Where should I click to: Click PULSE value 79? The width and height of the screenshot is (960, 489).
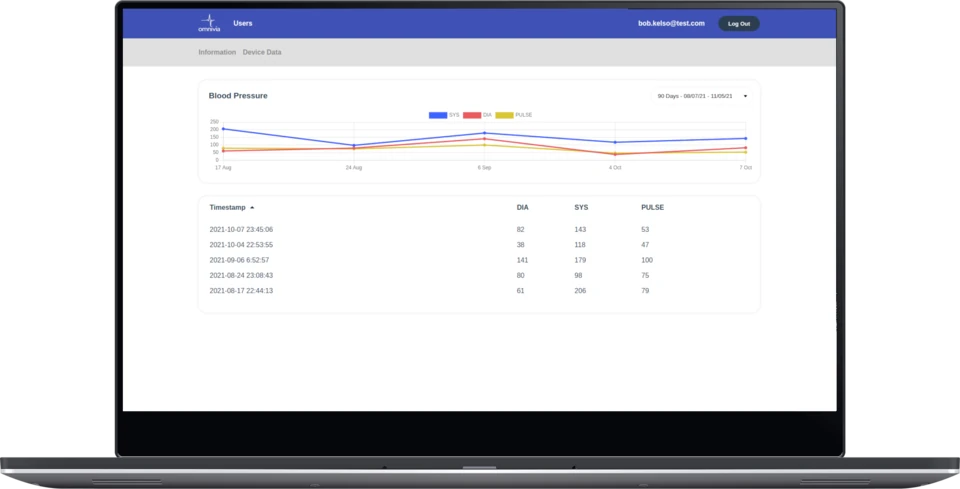tap(645, 291)
